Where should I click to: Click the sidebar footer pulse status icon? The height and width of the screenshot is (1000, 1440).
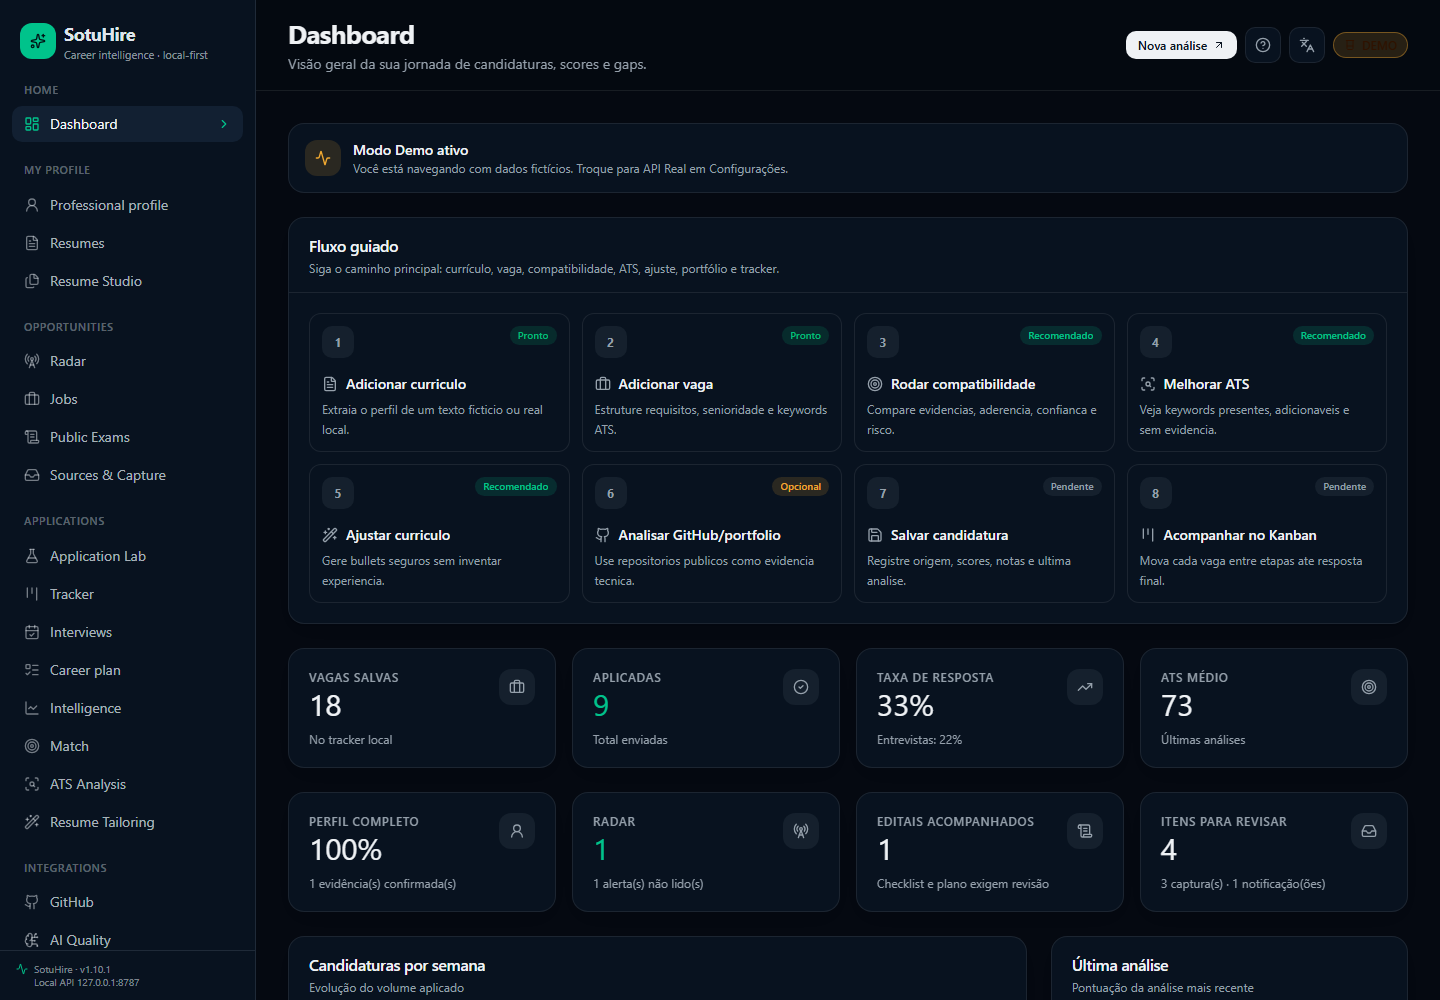[x=22, y=969]
